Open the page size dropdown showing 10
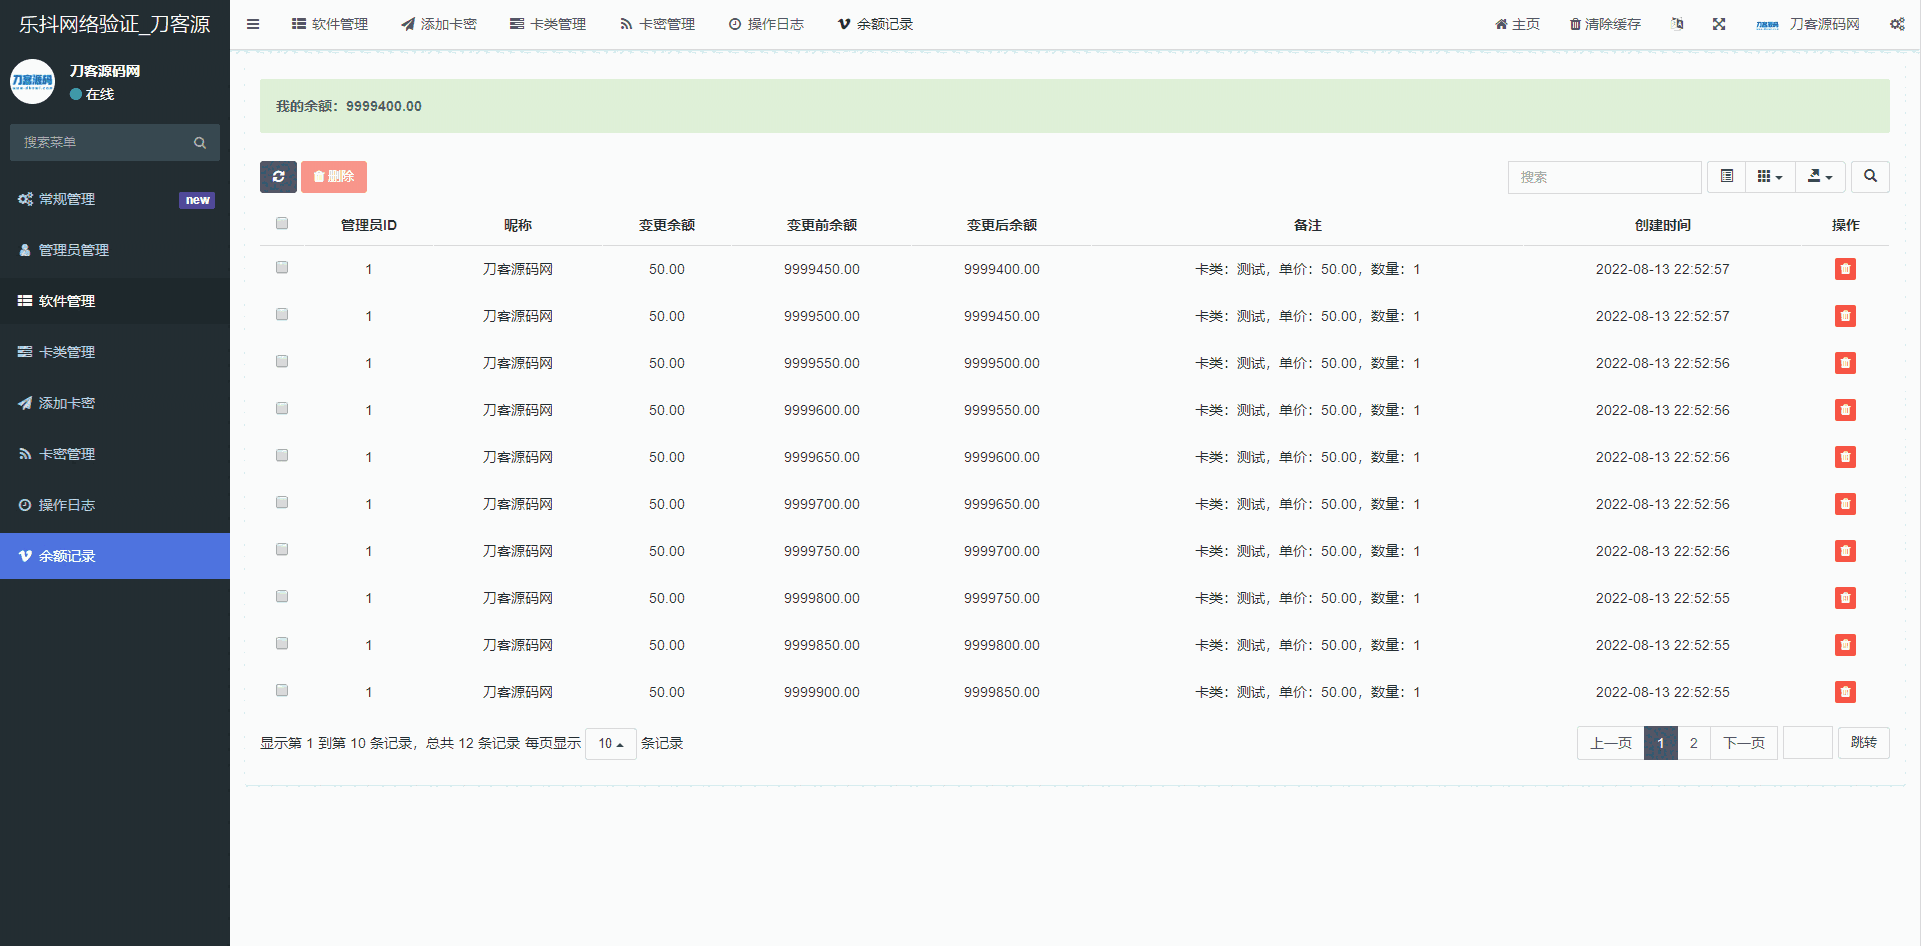This screenshot has width=1921, height=946. [610, 744]
